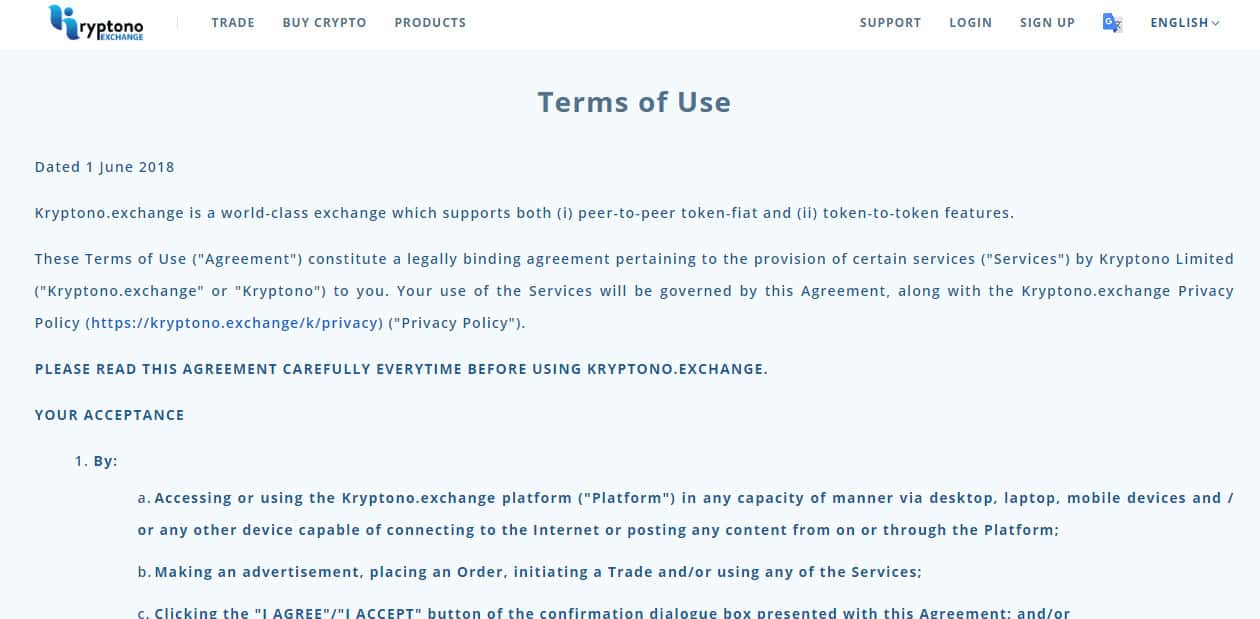This screenshot has height=619, width=1260.
Task: Click the Terms of Use heading
Action: pyautogui.click(x=634, y=102)
